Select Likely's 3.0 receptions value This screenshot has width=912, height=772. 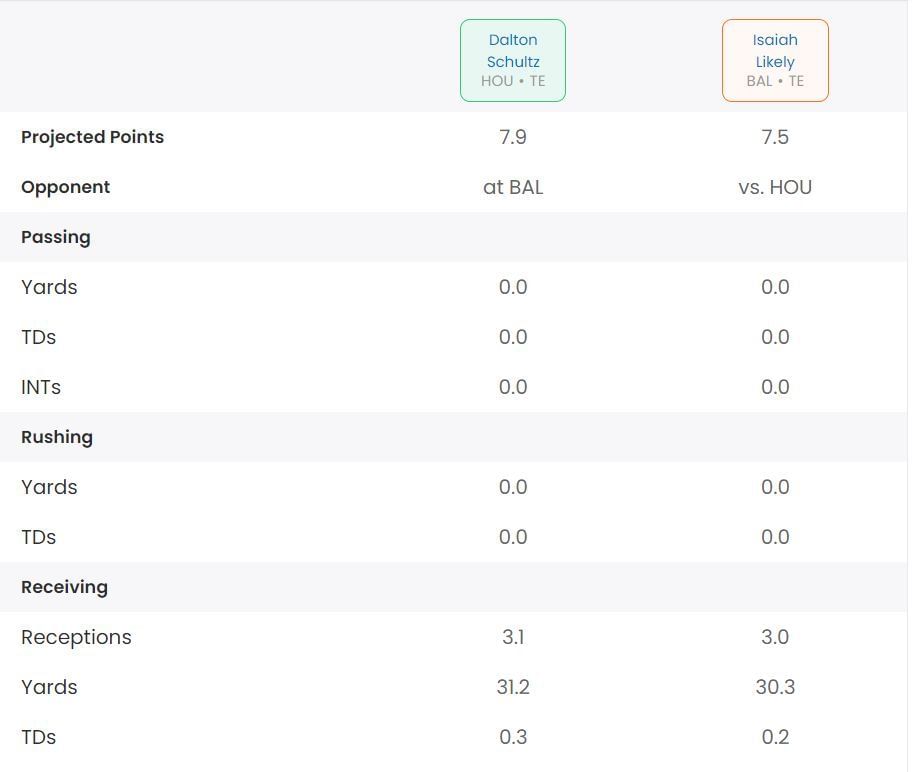pos(775,637)
